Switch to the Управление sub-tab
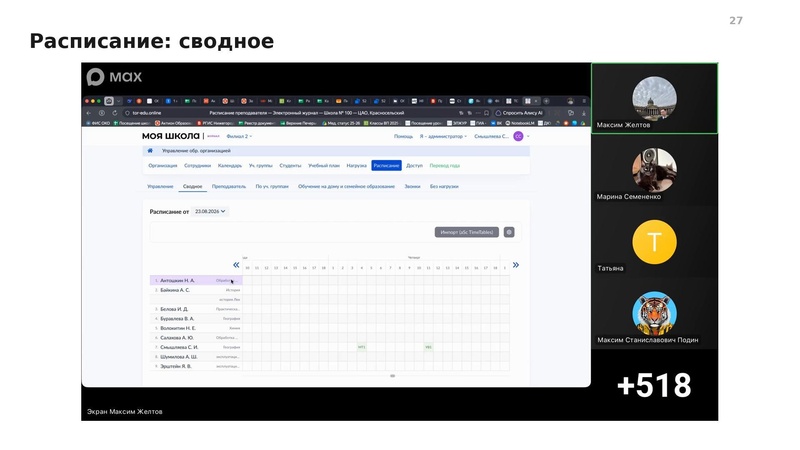The image size is (800, 450). pos(160,186)
